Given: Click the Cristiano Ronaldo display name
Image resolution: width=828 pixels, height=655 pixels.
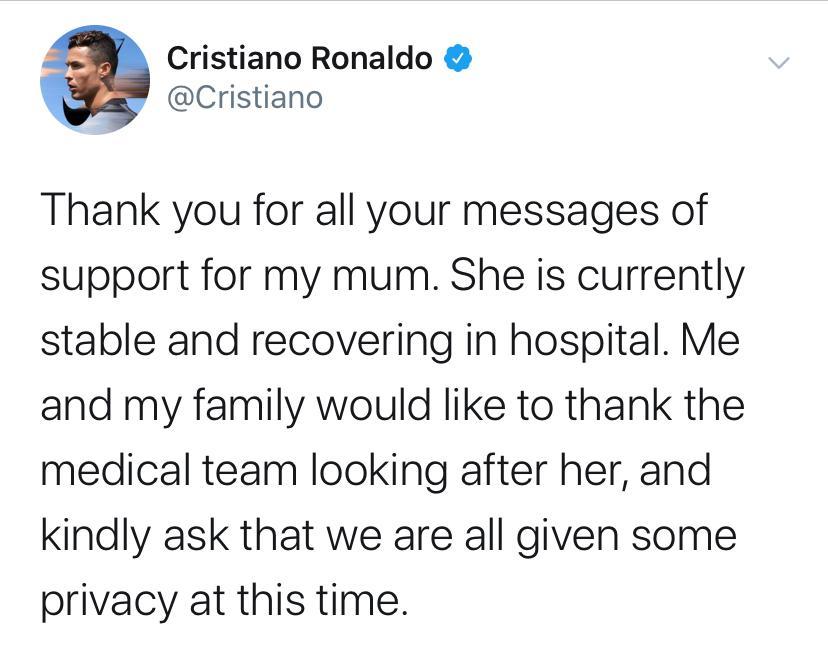Looking at the screenshot, I should point(300,60).
